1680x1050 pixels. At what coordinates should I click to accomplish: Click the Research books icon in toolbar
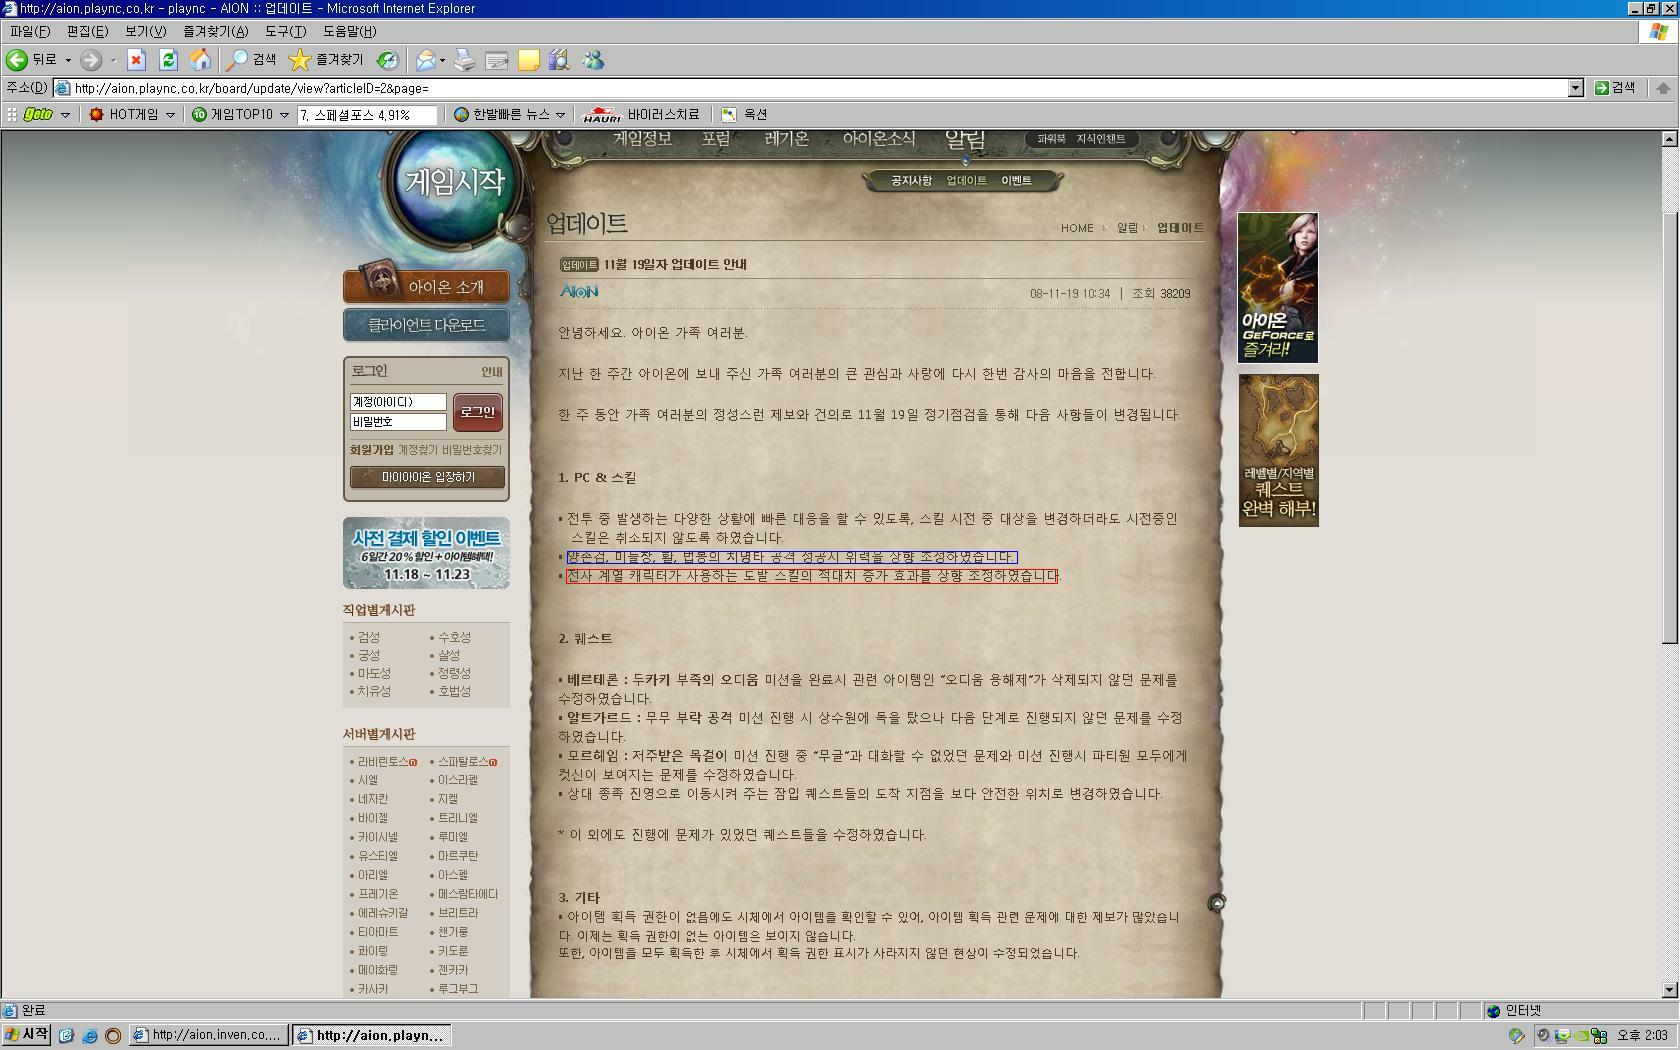559,60
